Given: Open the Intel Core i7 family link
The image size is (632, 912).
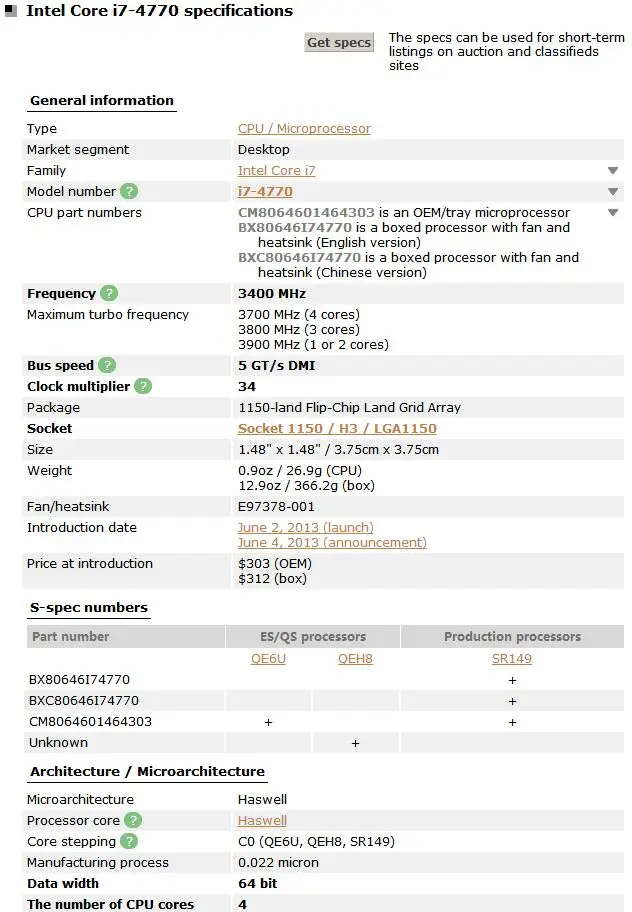Looking at the screenshot, I should [276, 170].
